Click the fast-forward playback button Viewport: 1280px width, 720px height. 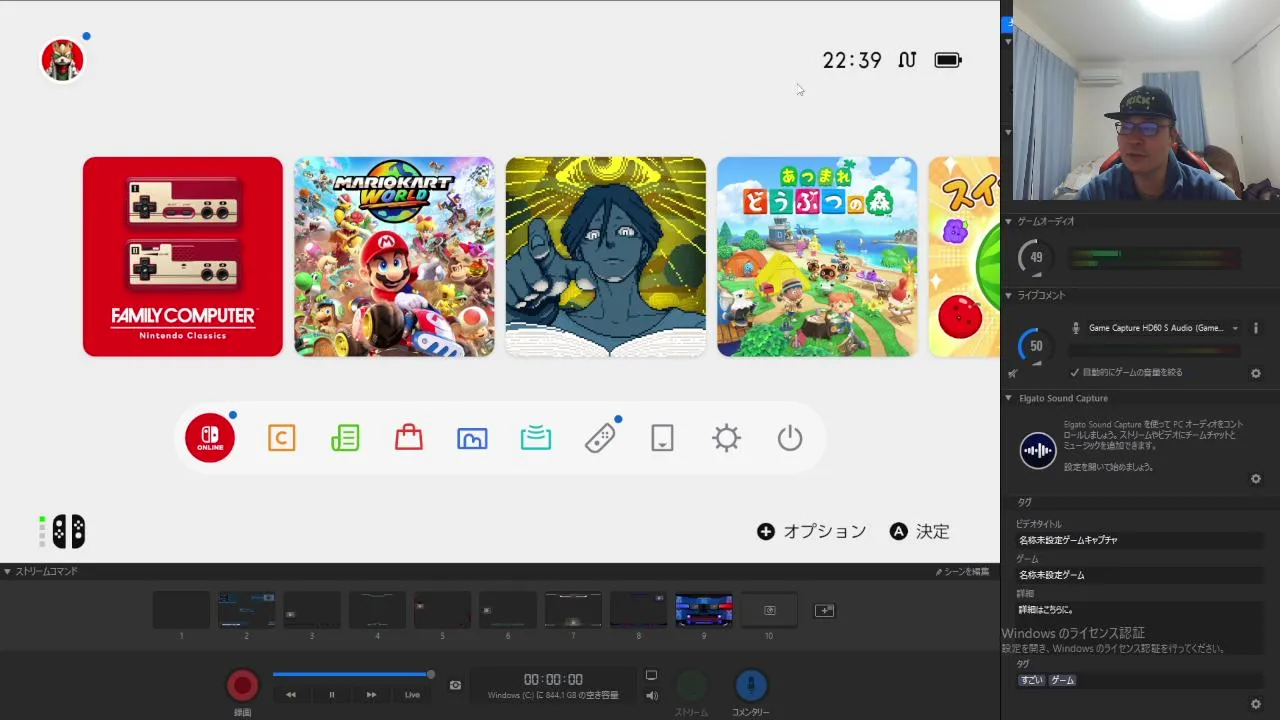point(371,695)
